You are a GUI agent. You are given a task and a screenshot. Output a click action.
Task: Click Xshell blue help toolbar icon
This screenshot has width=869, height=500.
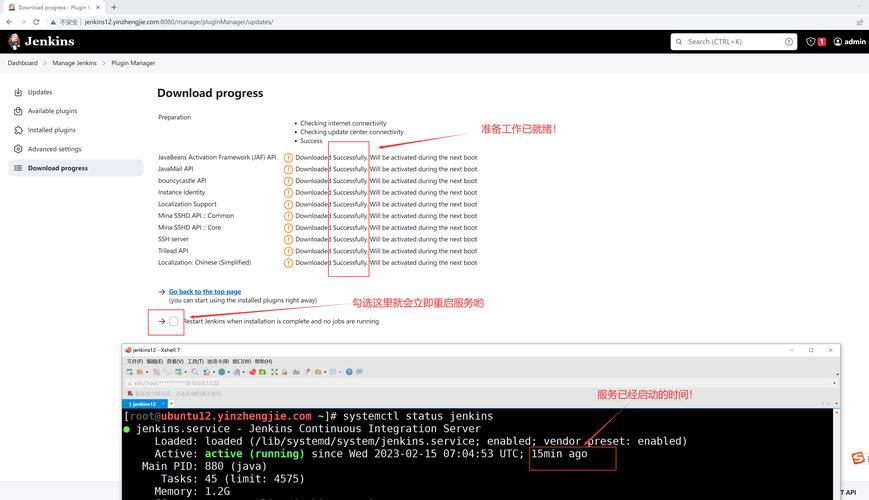pos(349,372)
